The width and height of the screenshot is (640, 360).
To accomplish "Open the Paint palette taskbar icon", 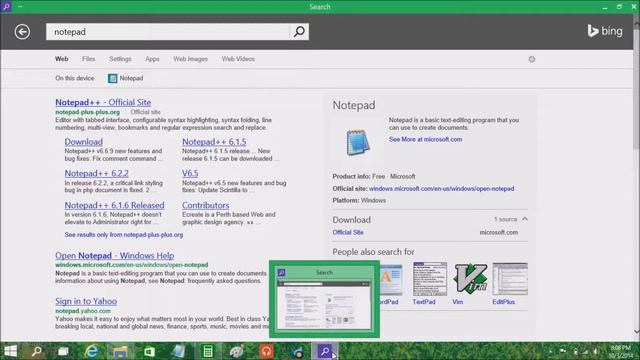I will coord(237,351).
